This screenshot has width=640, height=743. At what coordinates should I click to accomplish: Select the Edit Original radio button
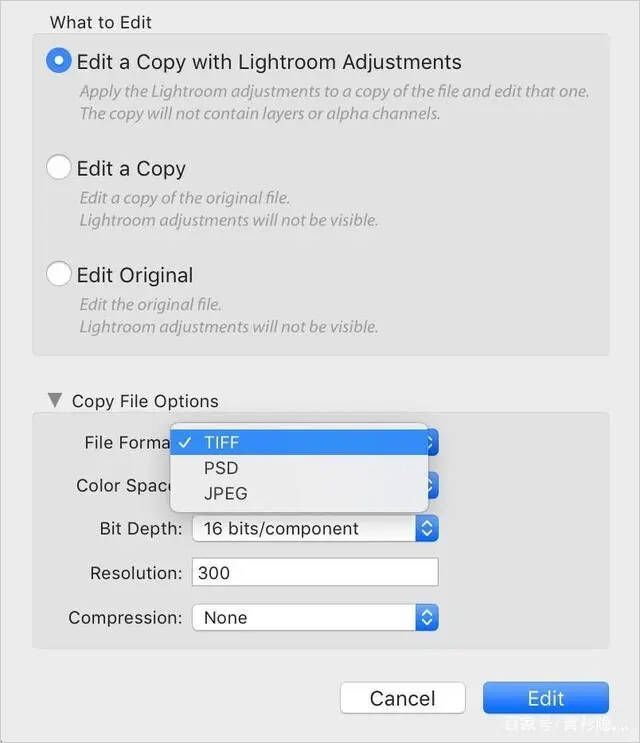pos(59,274)
